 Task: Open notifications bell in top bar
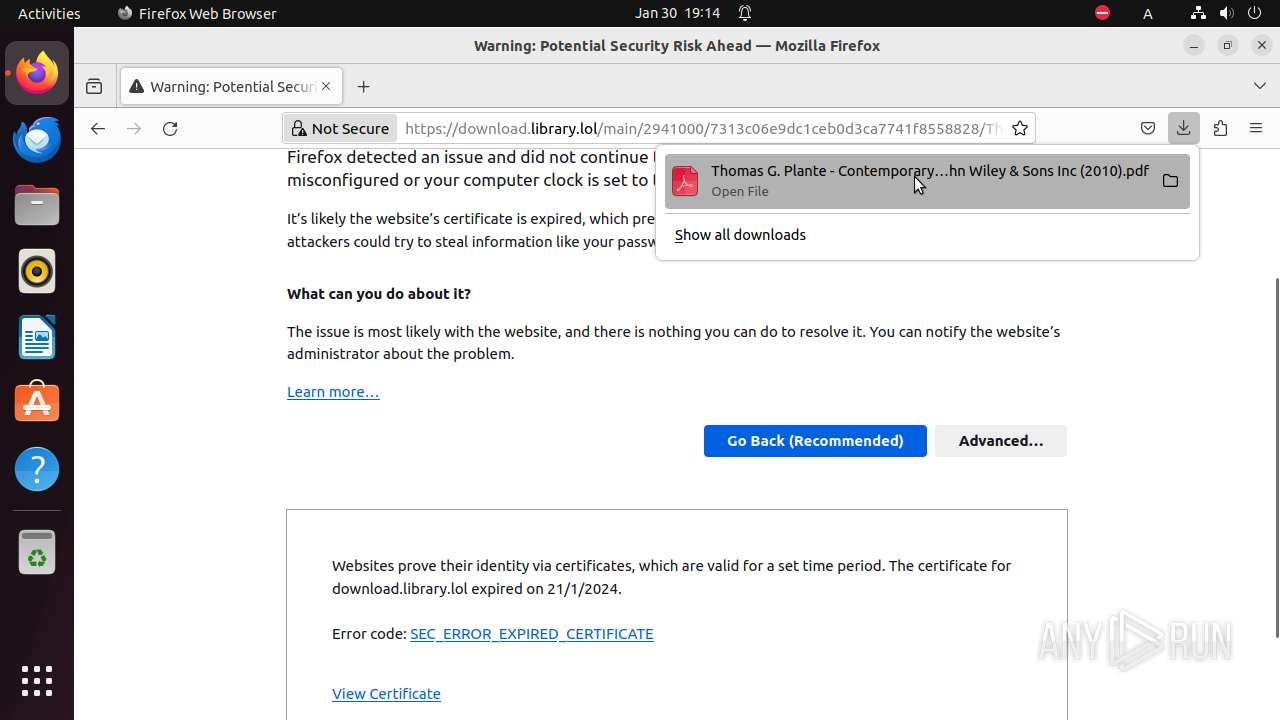(x=745, y=13)
